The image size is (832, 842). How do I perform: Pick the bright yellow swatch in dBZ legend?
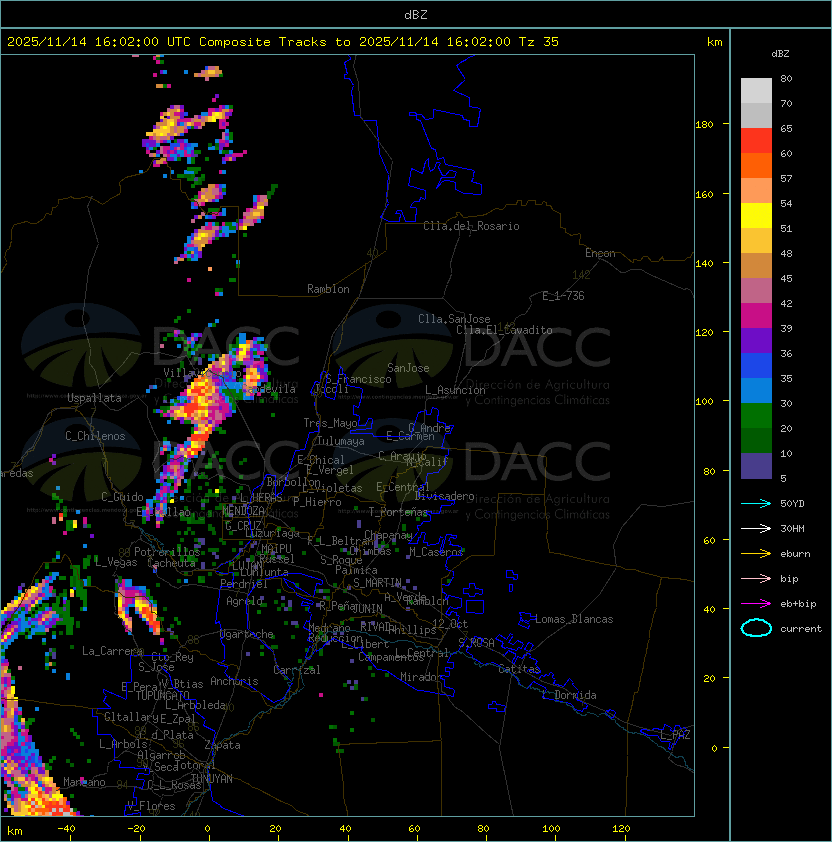coord(756,215)
